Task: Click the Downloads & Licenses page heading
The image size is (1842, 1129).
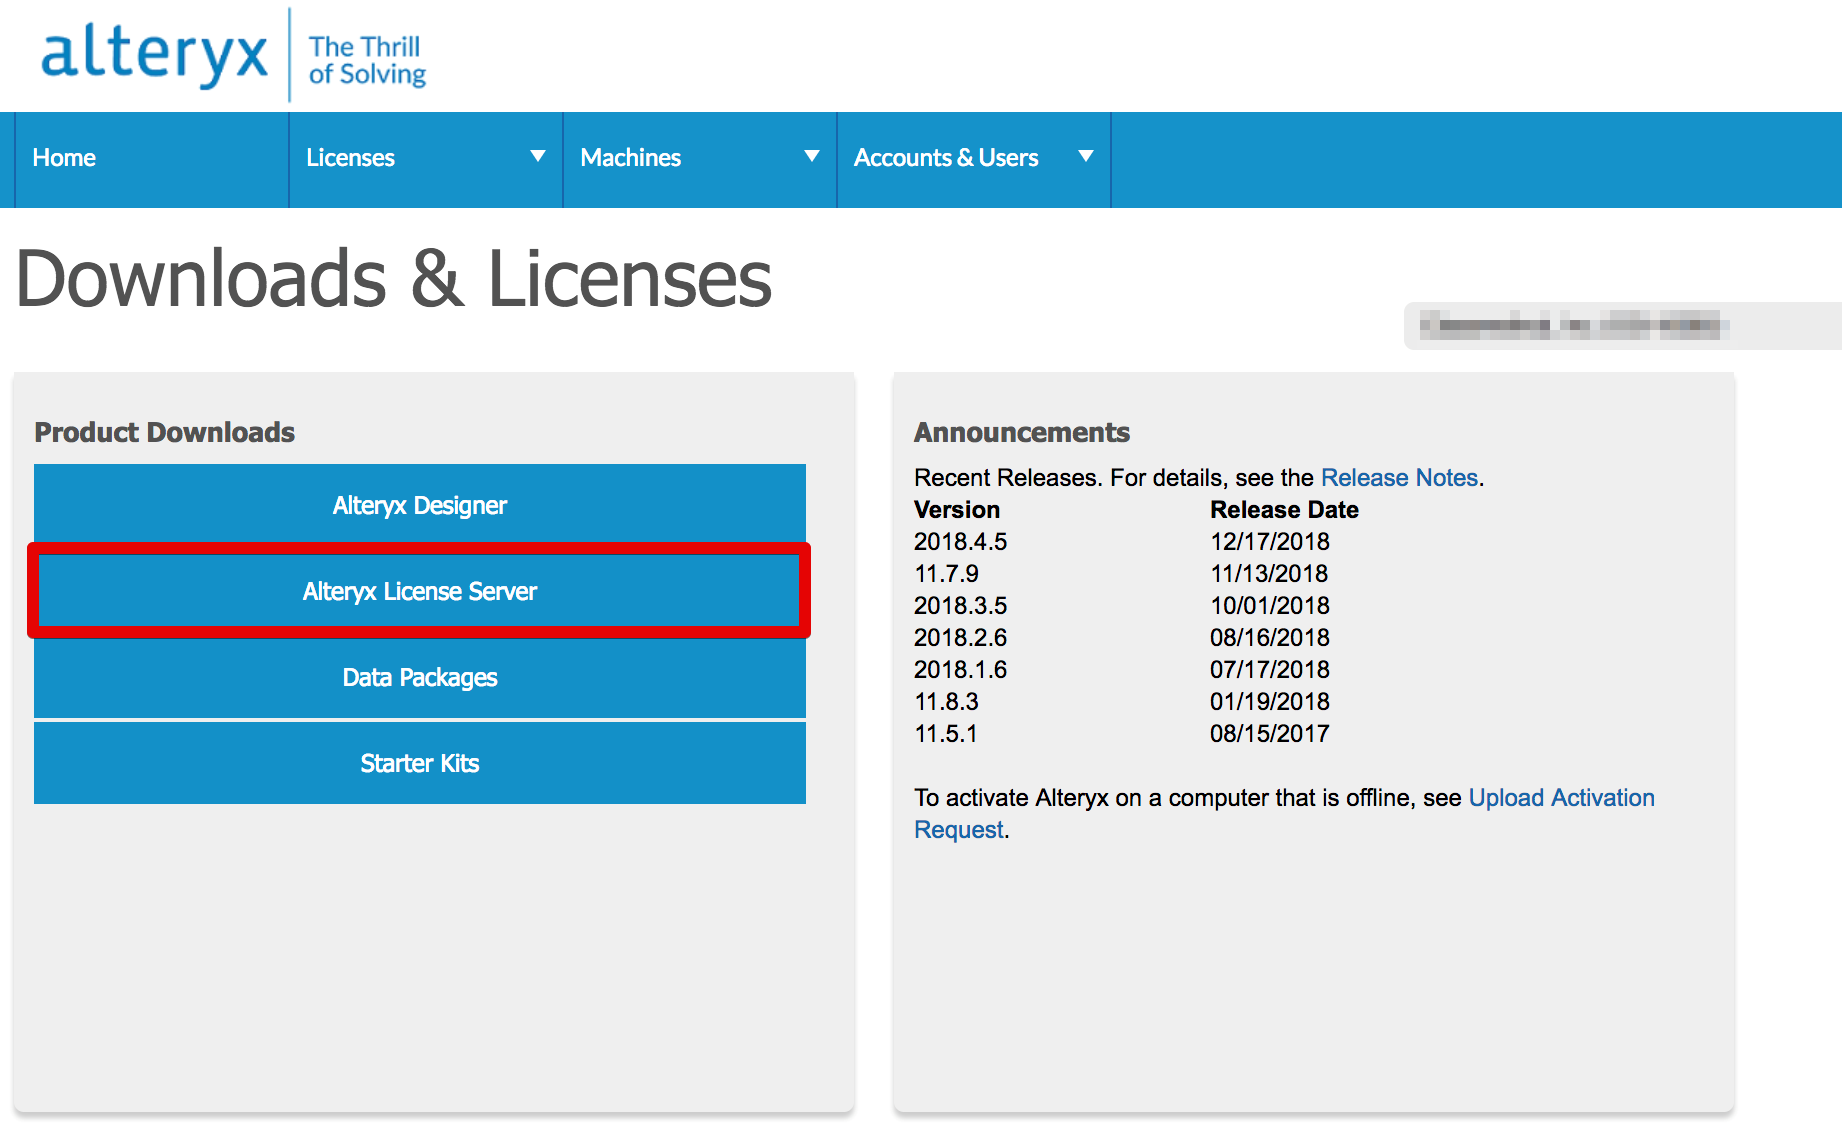Action: [x=394, y=279]
